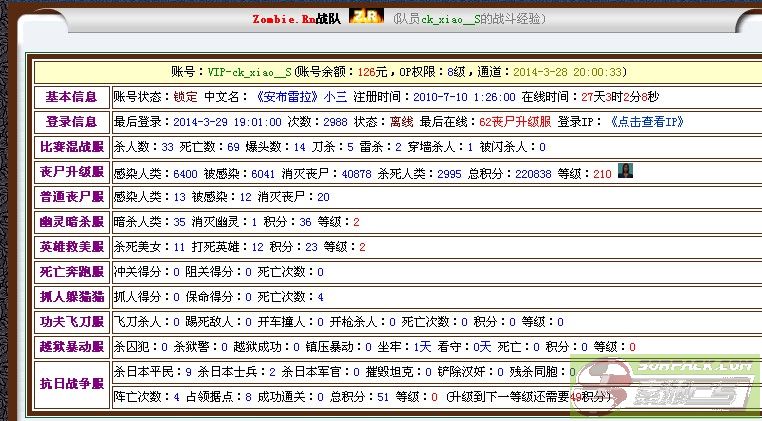
Task: Click the Z.R team logo icon
Action: pyautogui.click(x=364, y=17)
